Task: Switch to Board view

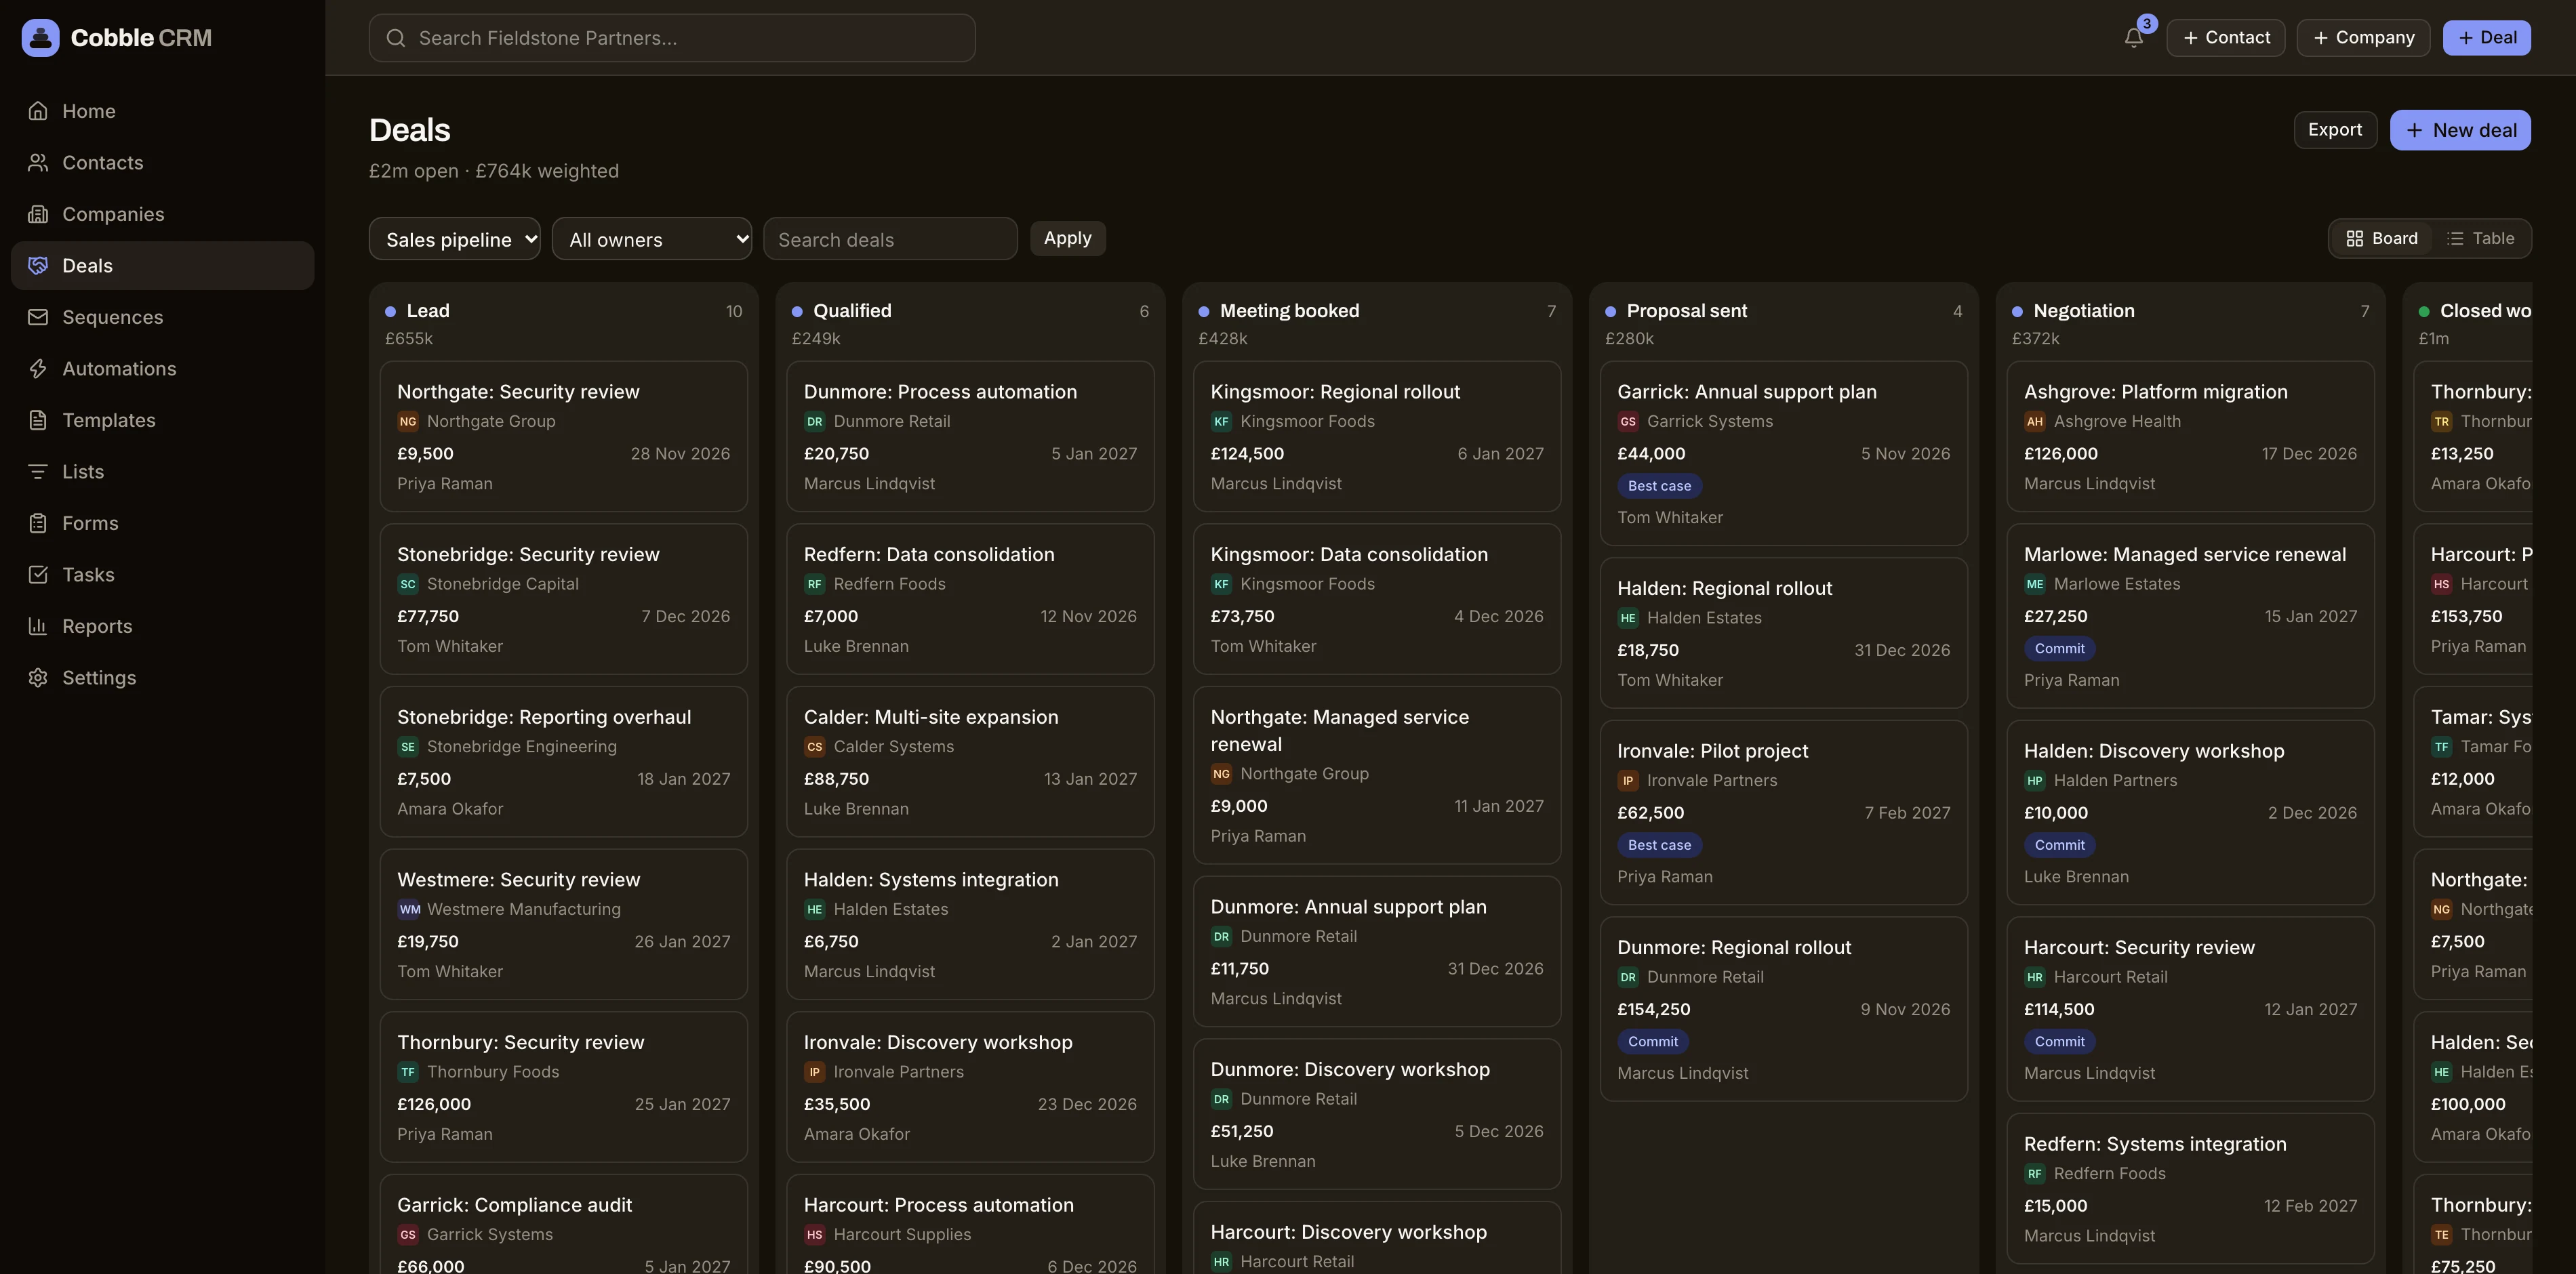Action: pyautogui.click(x=2382, y=239)
